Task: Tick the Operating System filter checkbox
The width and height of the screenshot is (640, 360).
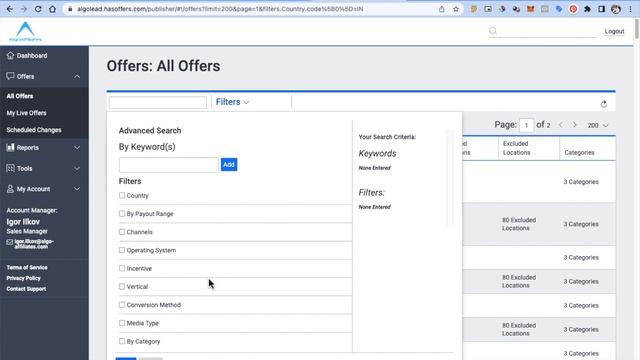Action: click(x=122, y=250)
